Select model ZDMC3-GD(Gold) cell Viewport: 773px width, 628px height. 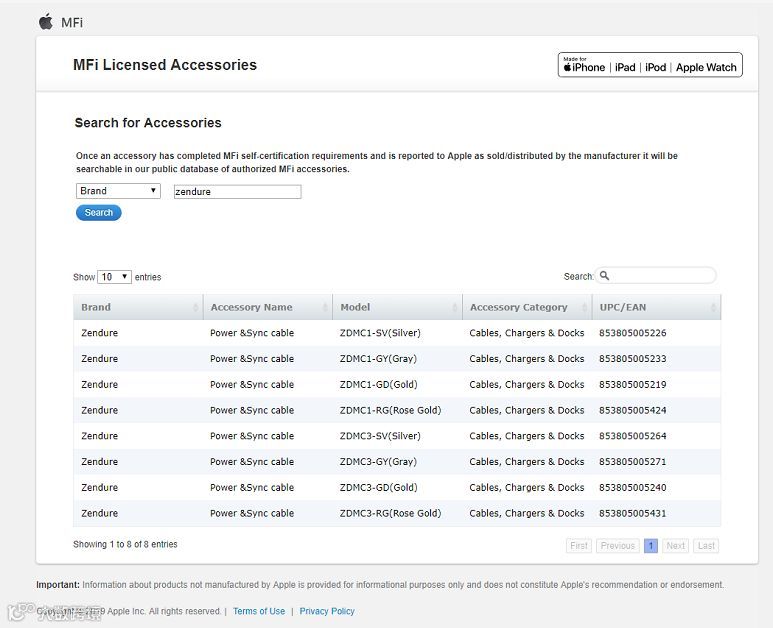(x=379, y=488)
